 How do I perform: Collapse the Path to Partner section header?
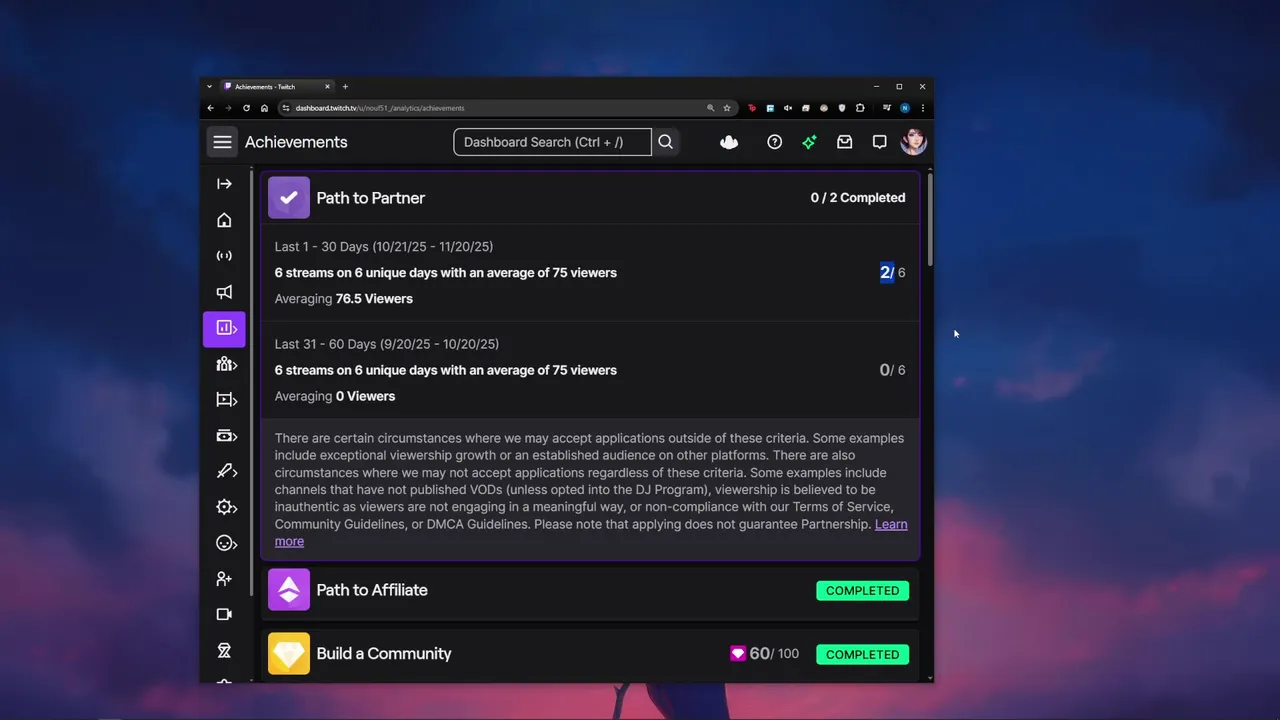point(590,198)
